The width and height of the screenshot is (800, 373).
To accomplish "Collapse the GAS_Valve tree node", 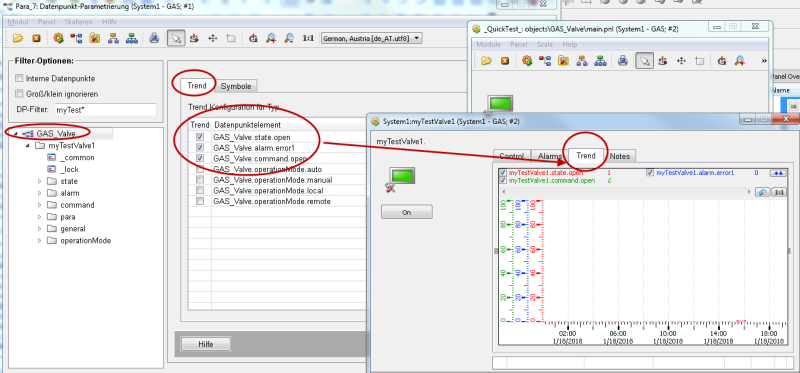I will (16, 134).
